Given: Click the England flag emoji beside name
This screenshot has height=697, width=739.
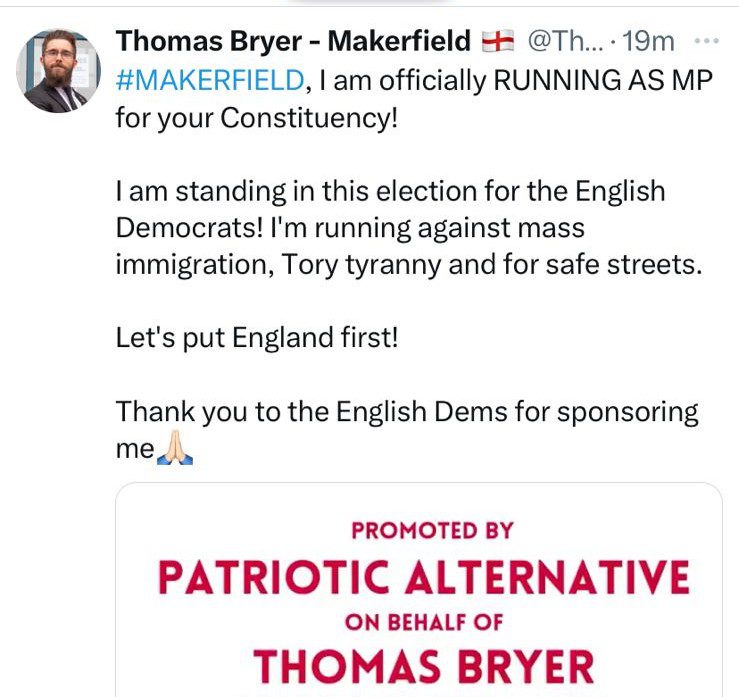Looking at the screenshot, I should click(x=496, y=42).
